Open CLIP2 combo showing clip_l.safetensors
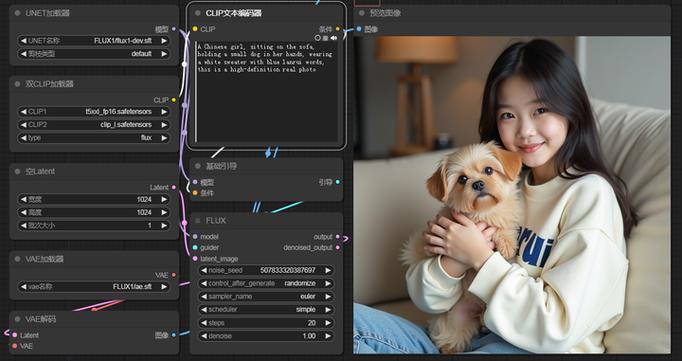Viewport: 682px width, 361px height. coord(94,125)
